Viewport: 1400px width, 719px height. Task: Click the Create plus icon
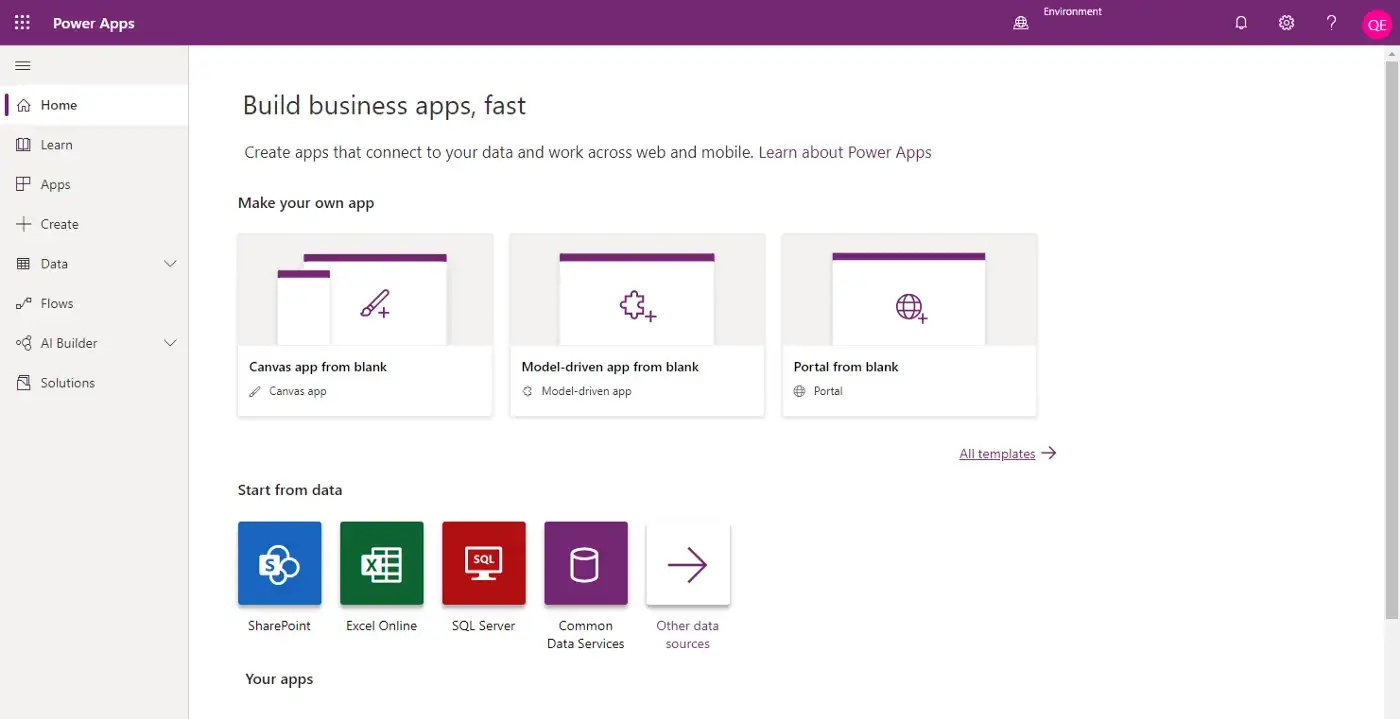[24, 224]
